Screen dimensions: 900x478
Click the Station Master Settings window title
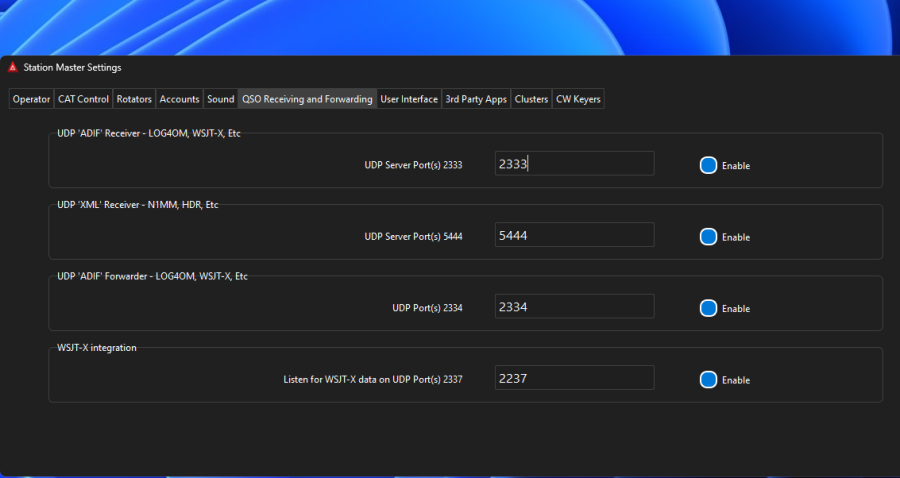(72, 68)
